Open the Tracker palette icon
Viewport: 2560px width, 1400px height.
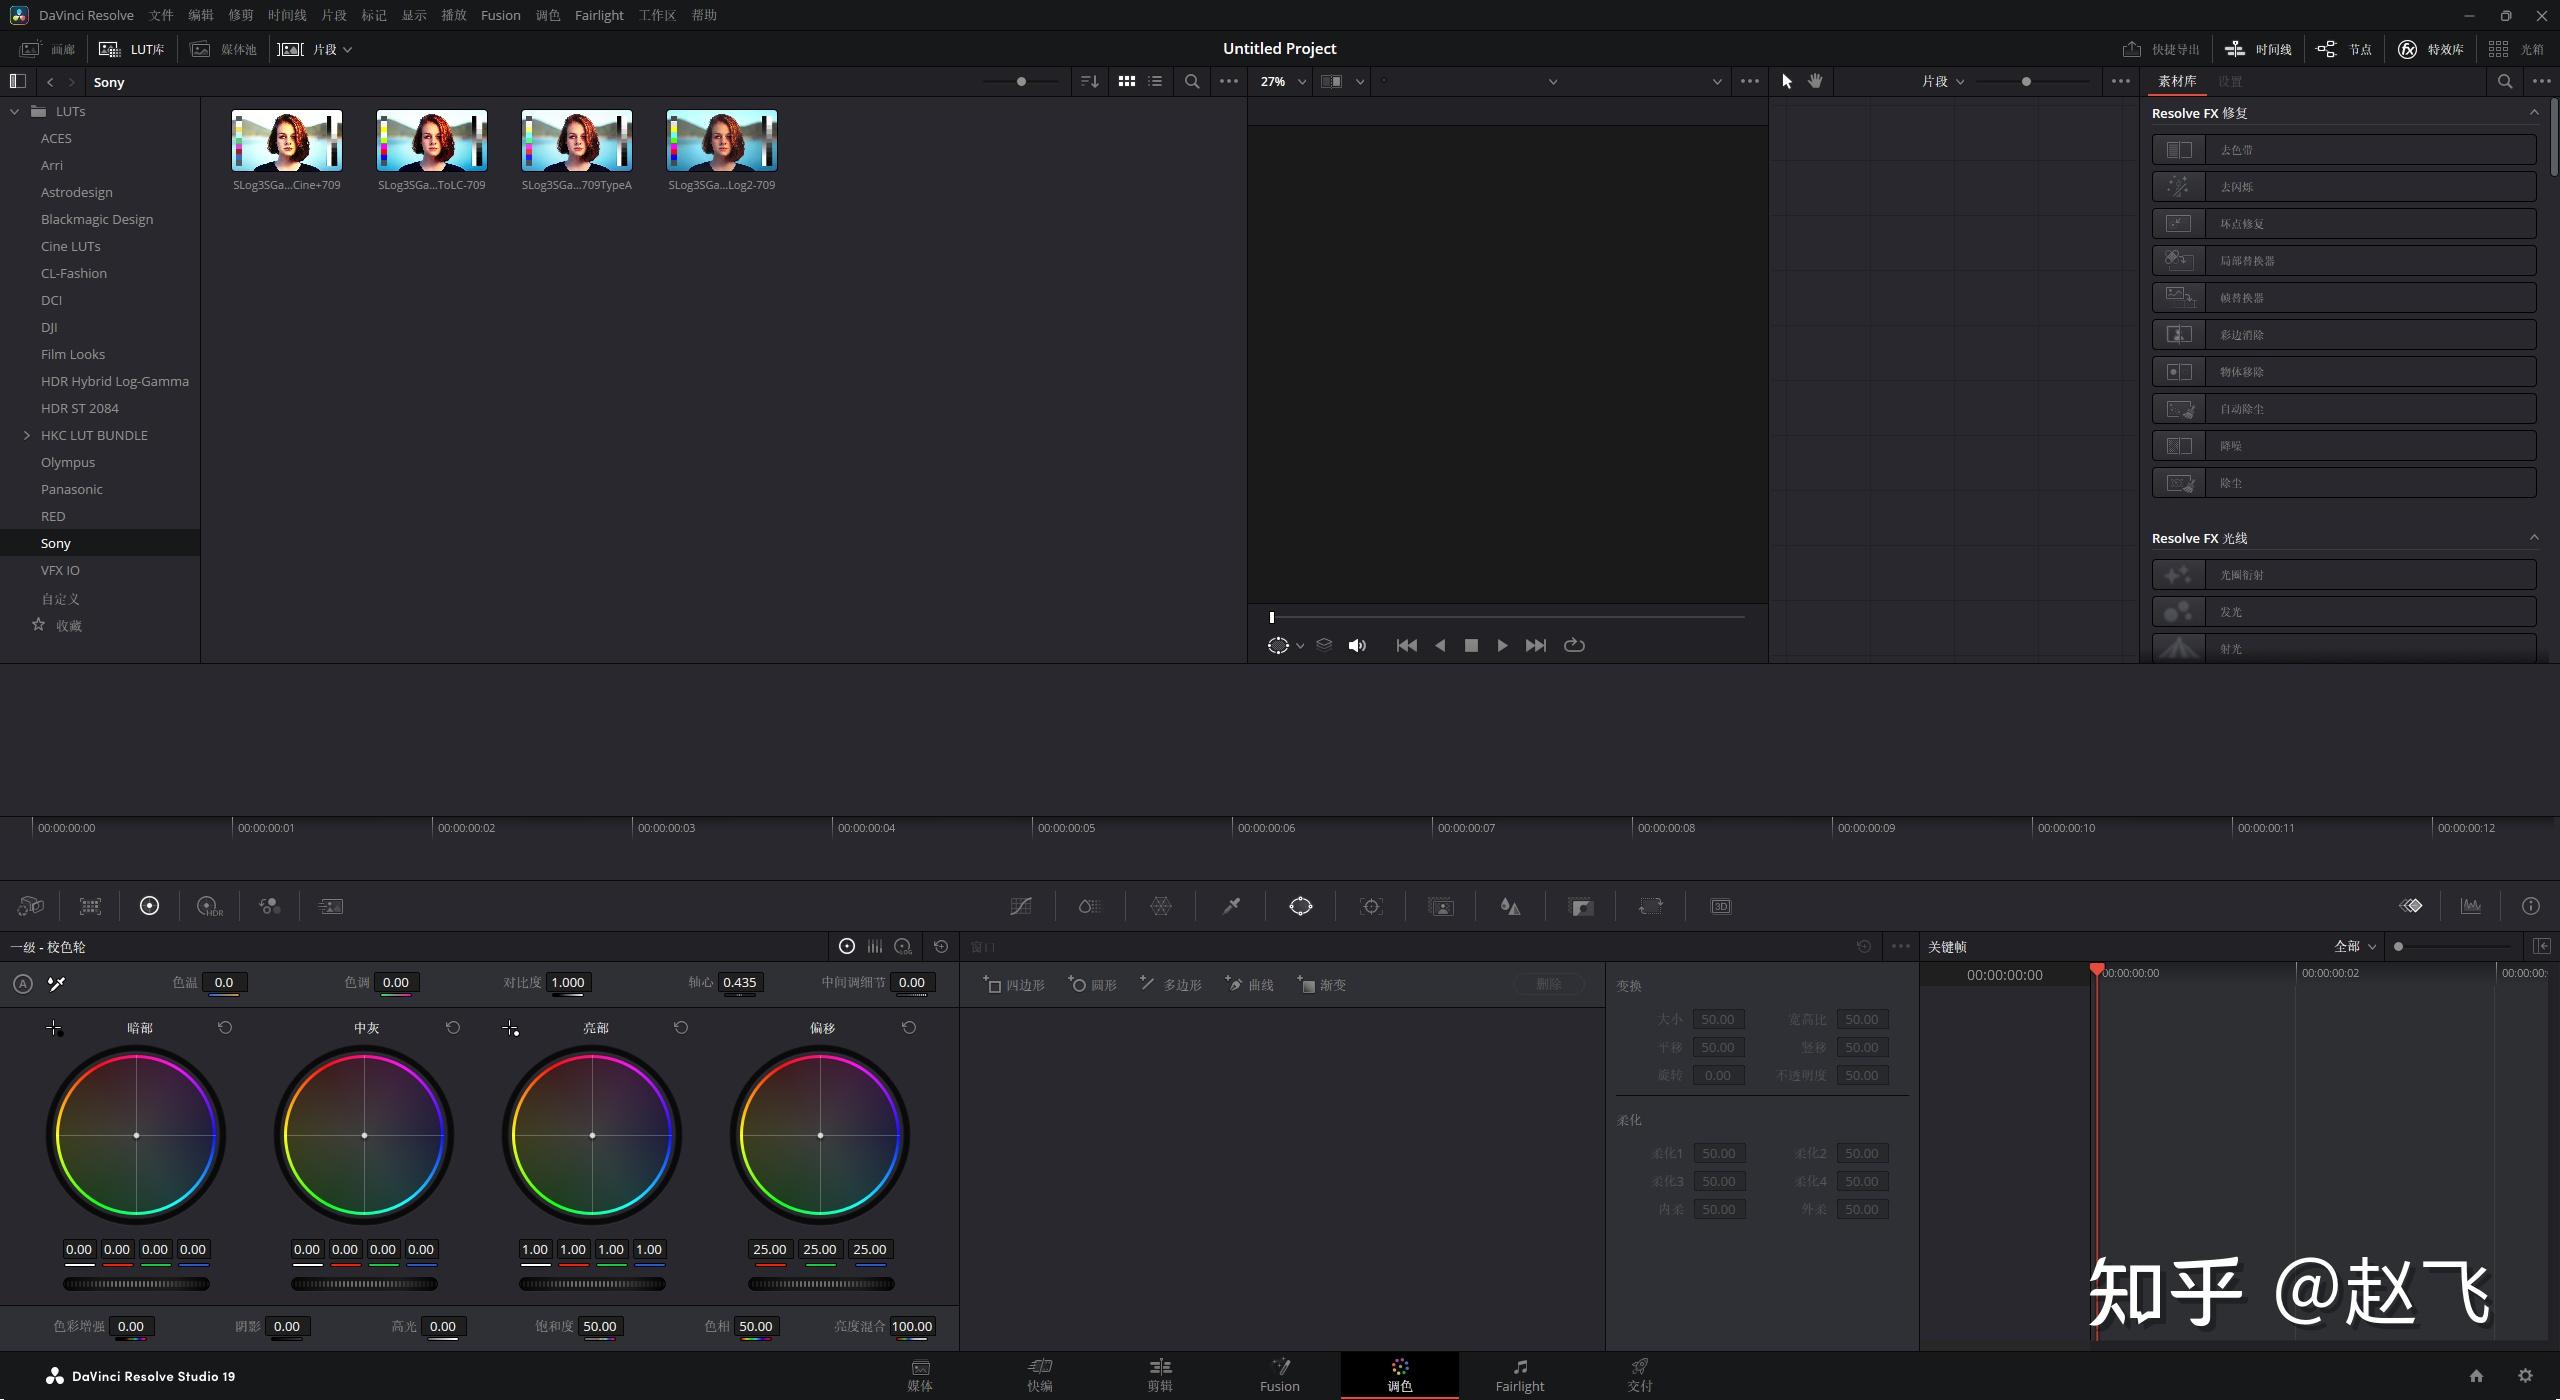(1371, 906)
